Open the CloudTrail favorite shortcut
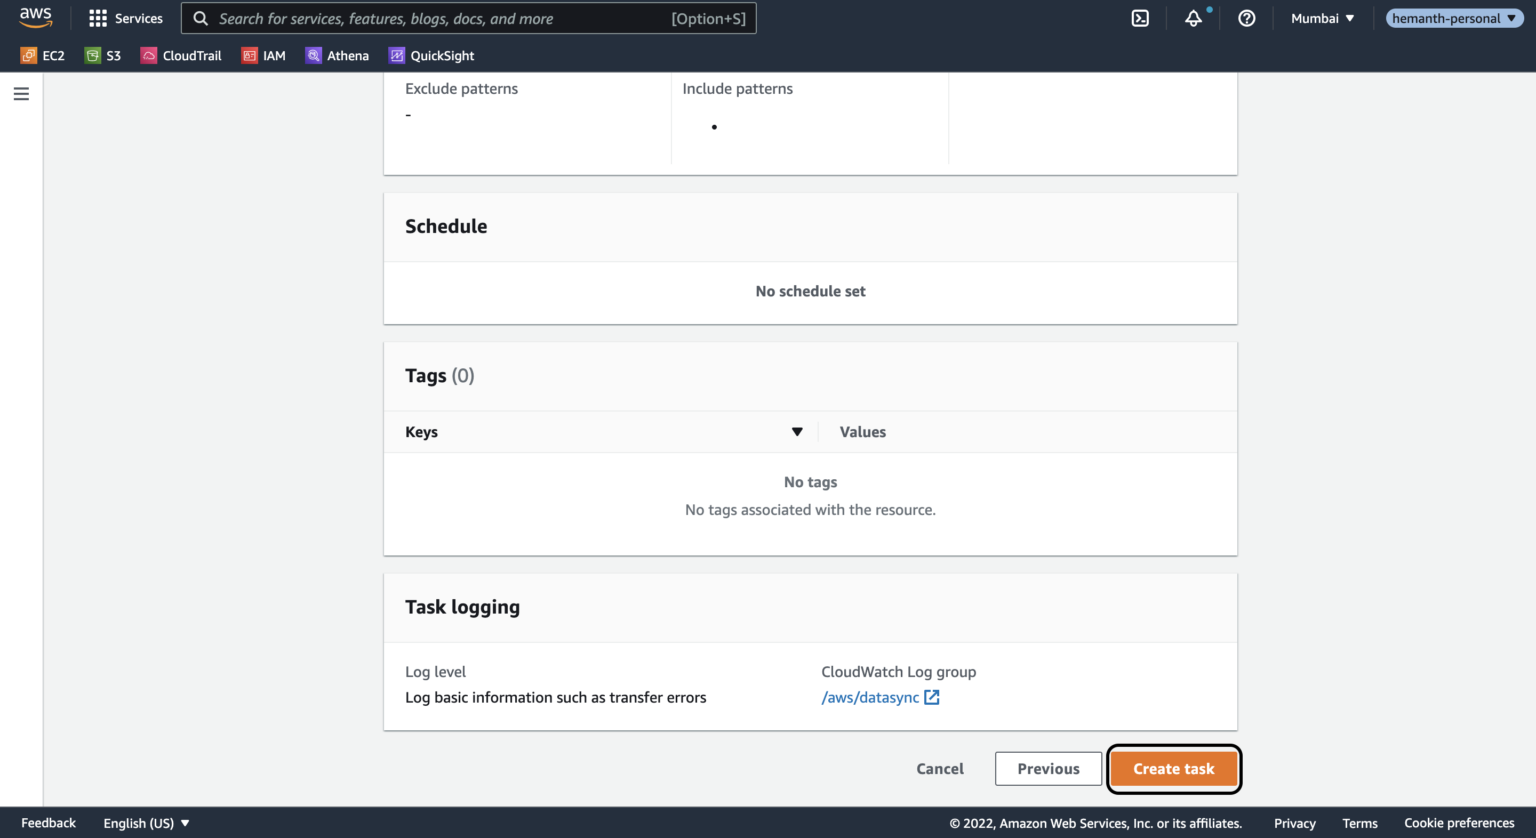The width and height of the screenshot is (1536, 838). click(180, 55)
